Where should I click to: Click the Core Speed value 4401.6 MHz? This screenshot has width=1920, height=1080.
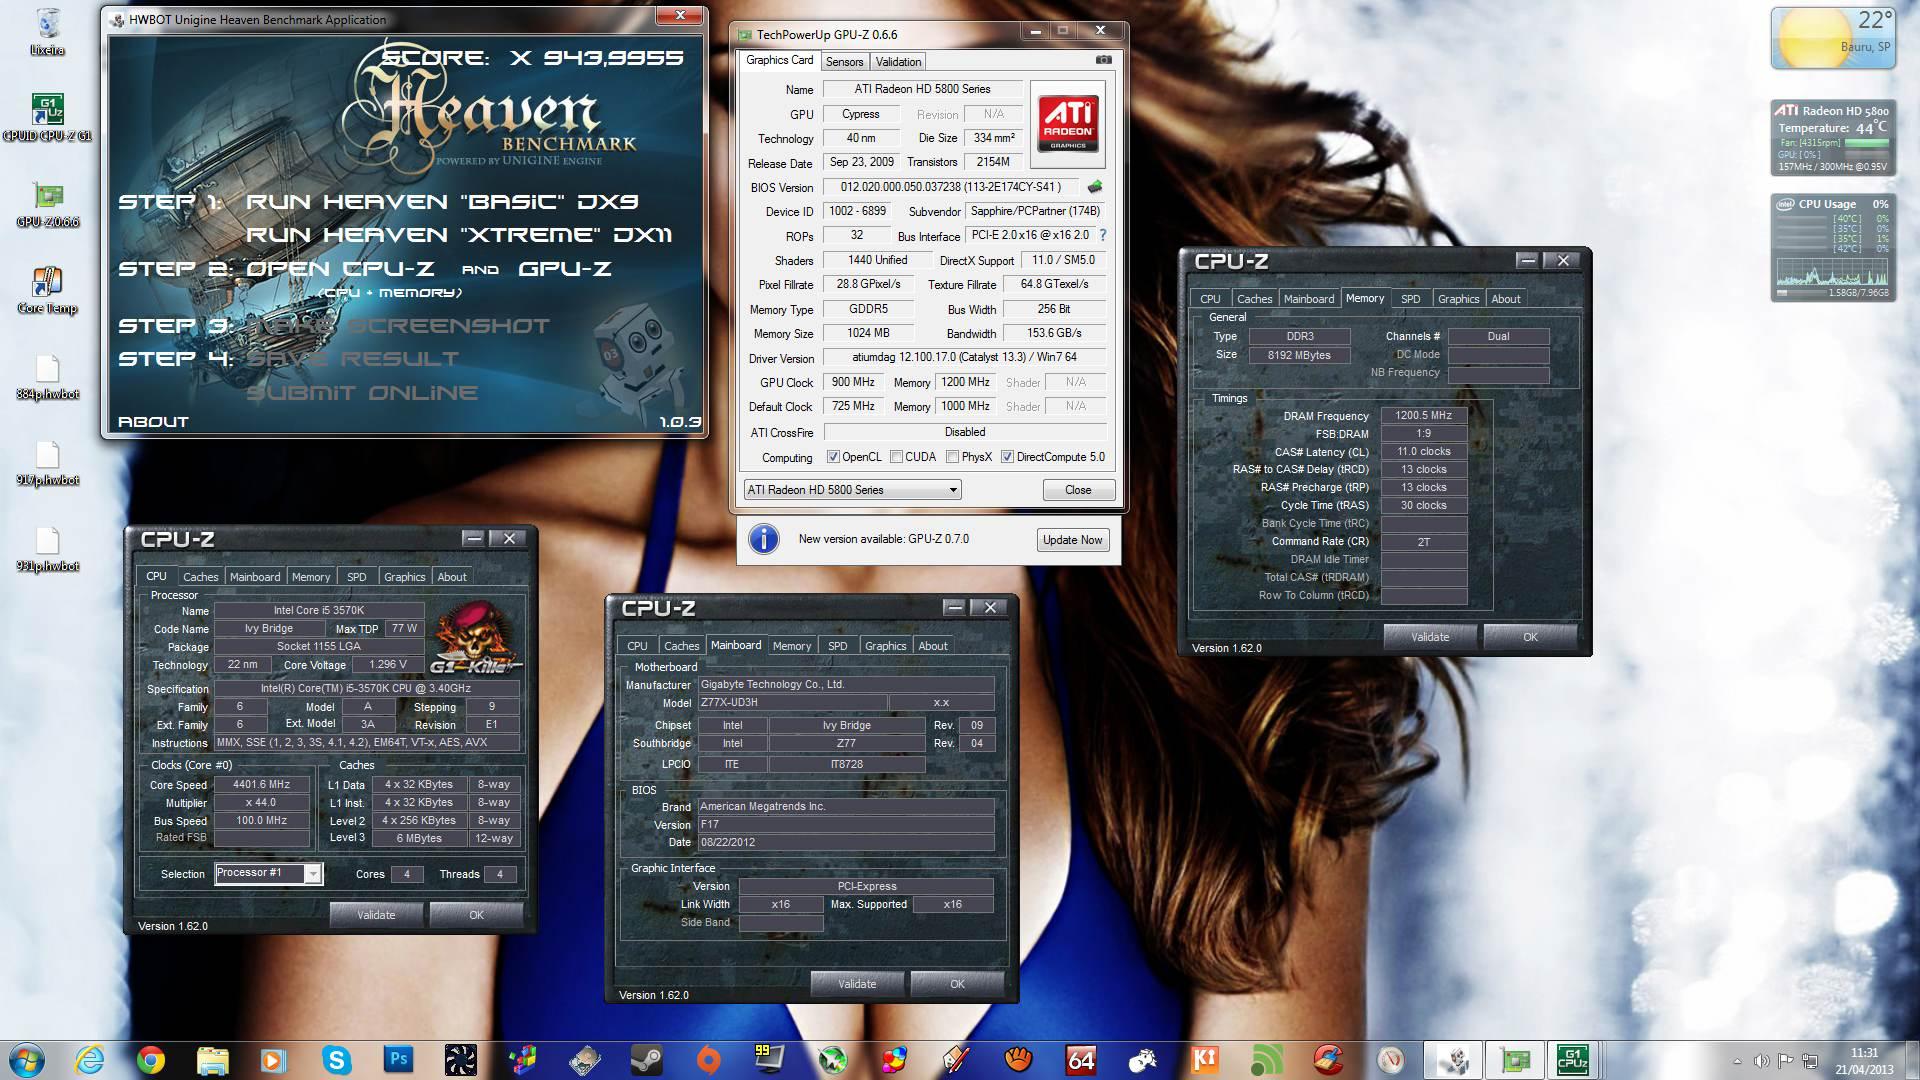click(261, 784)
